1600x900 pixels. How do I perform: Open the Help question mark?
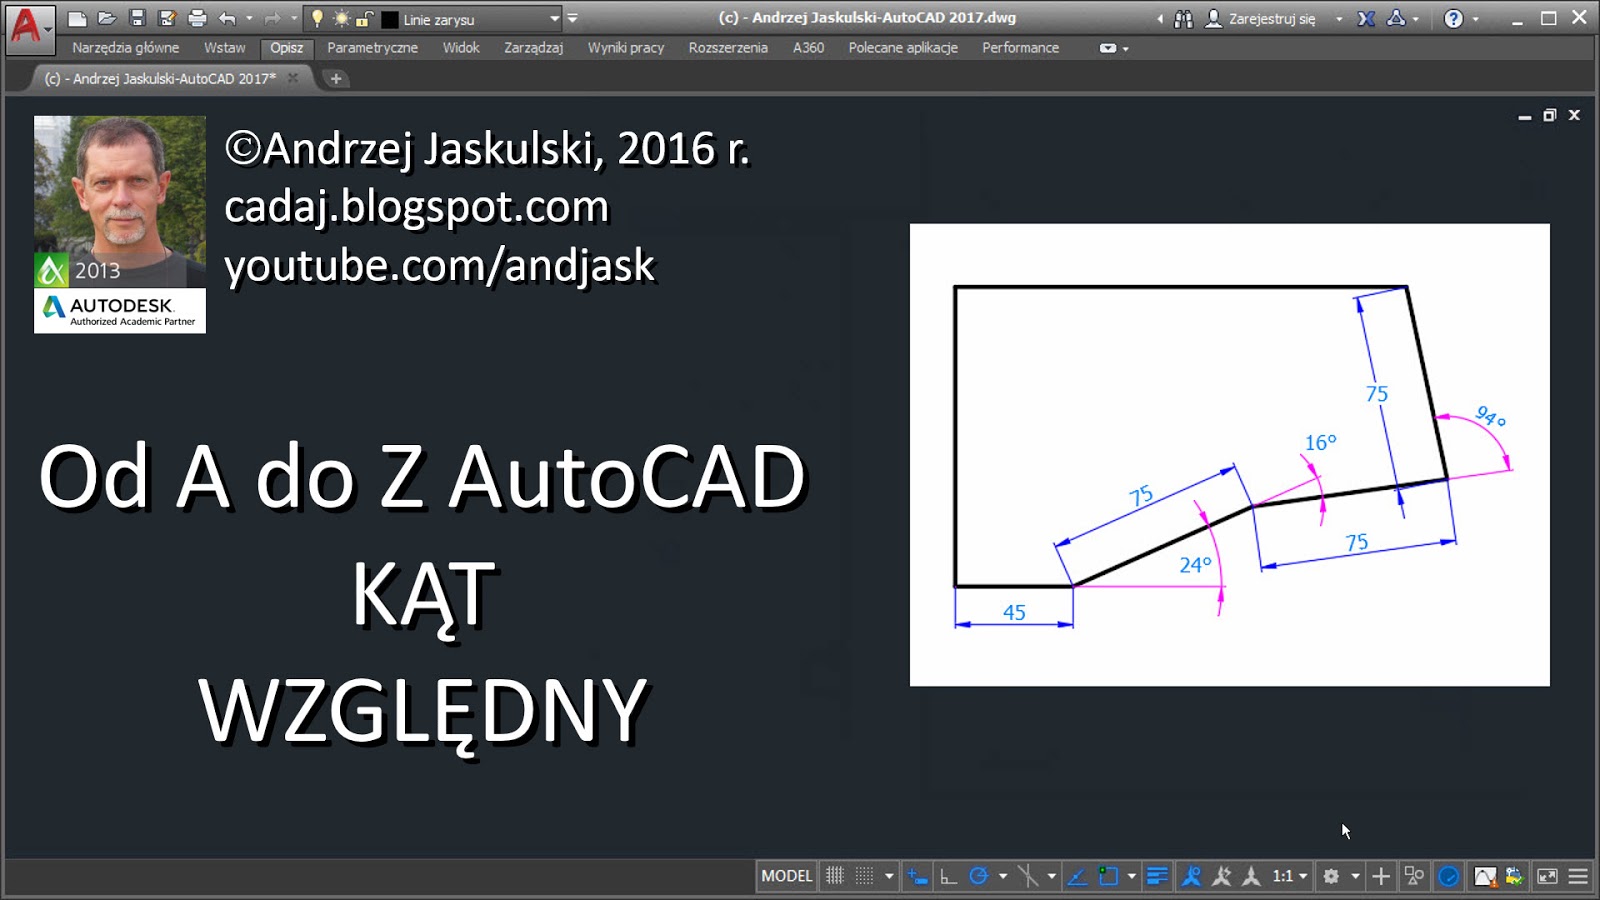tap(1454, 18)
